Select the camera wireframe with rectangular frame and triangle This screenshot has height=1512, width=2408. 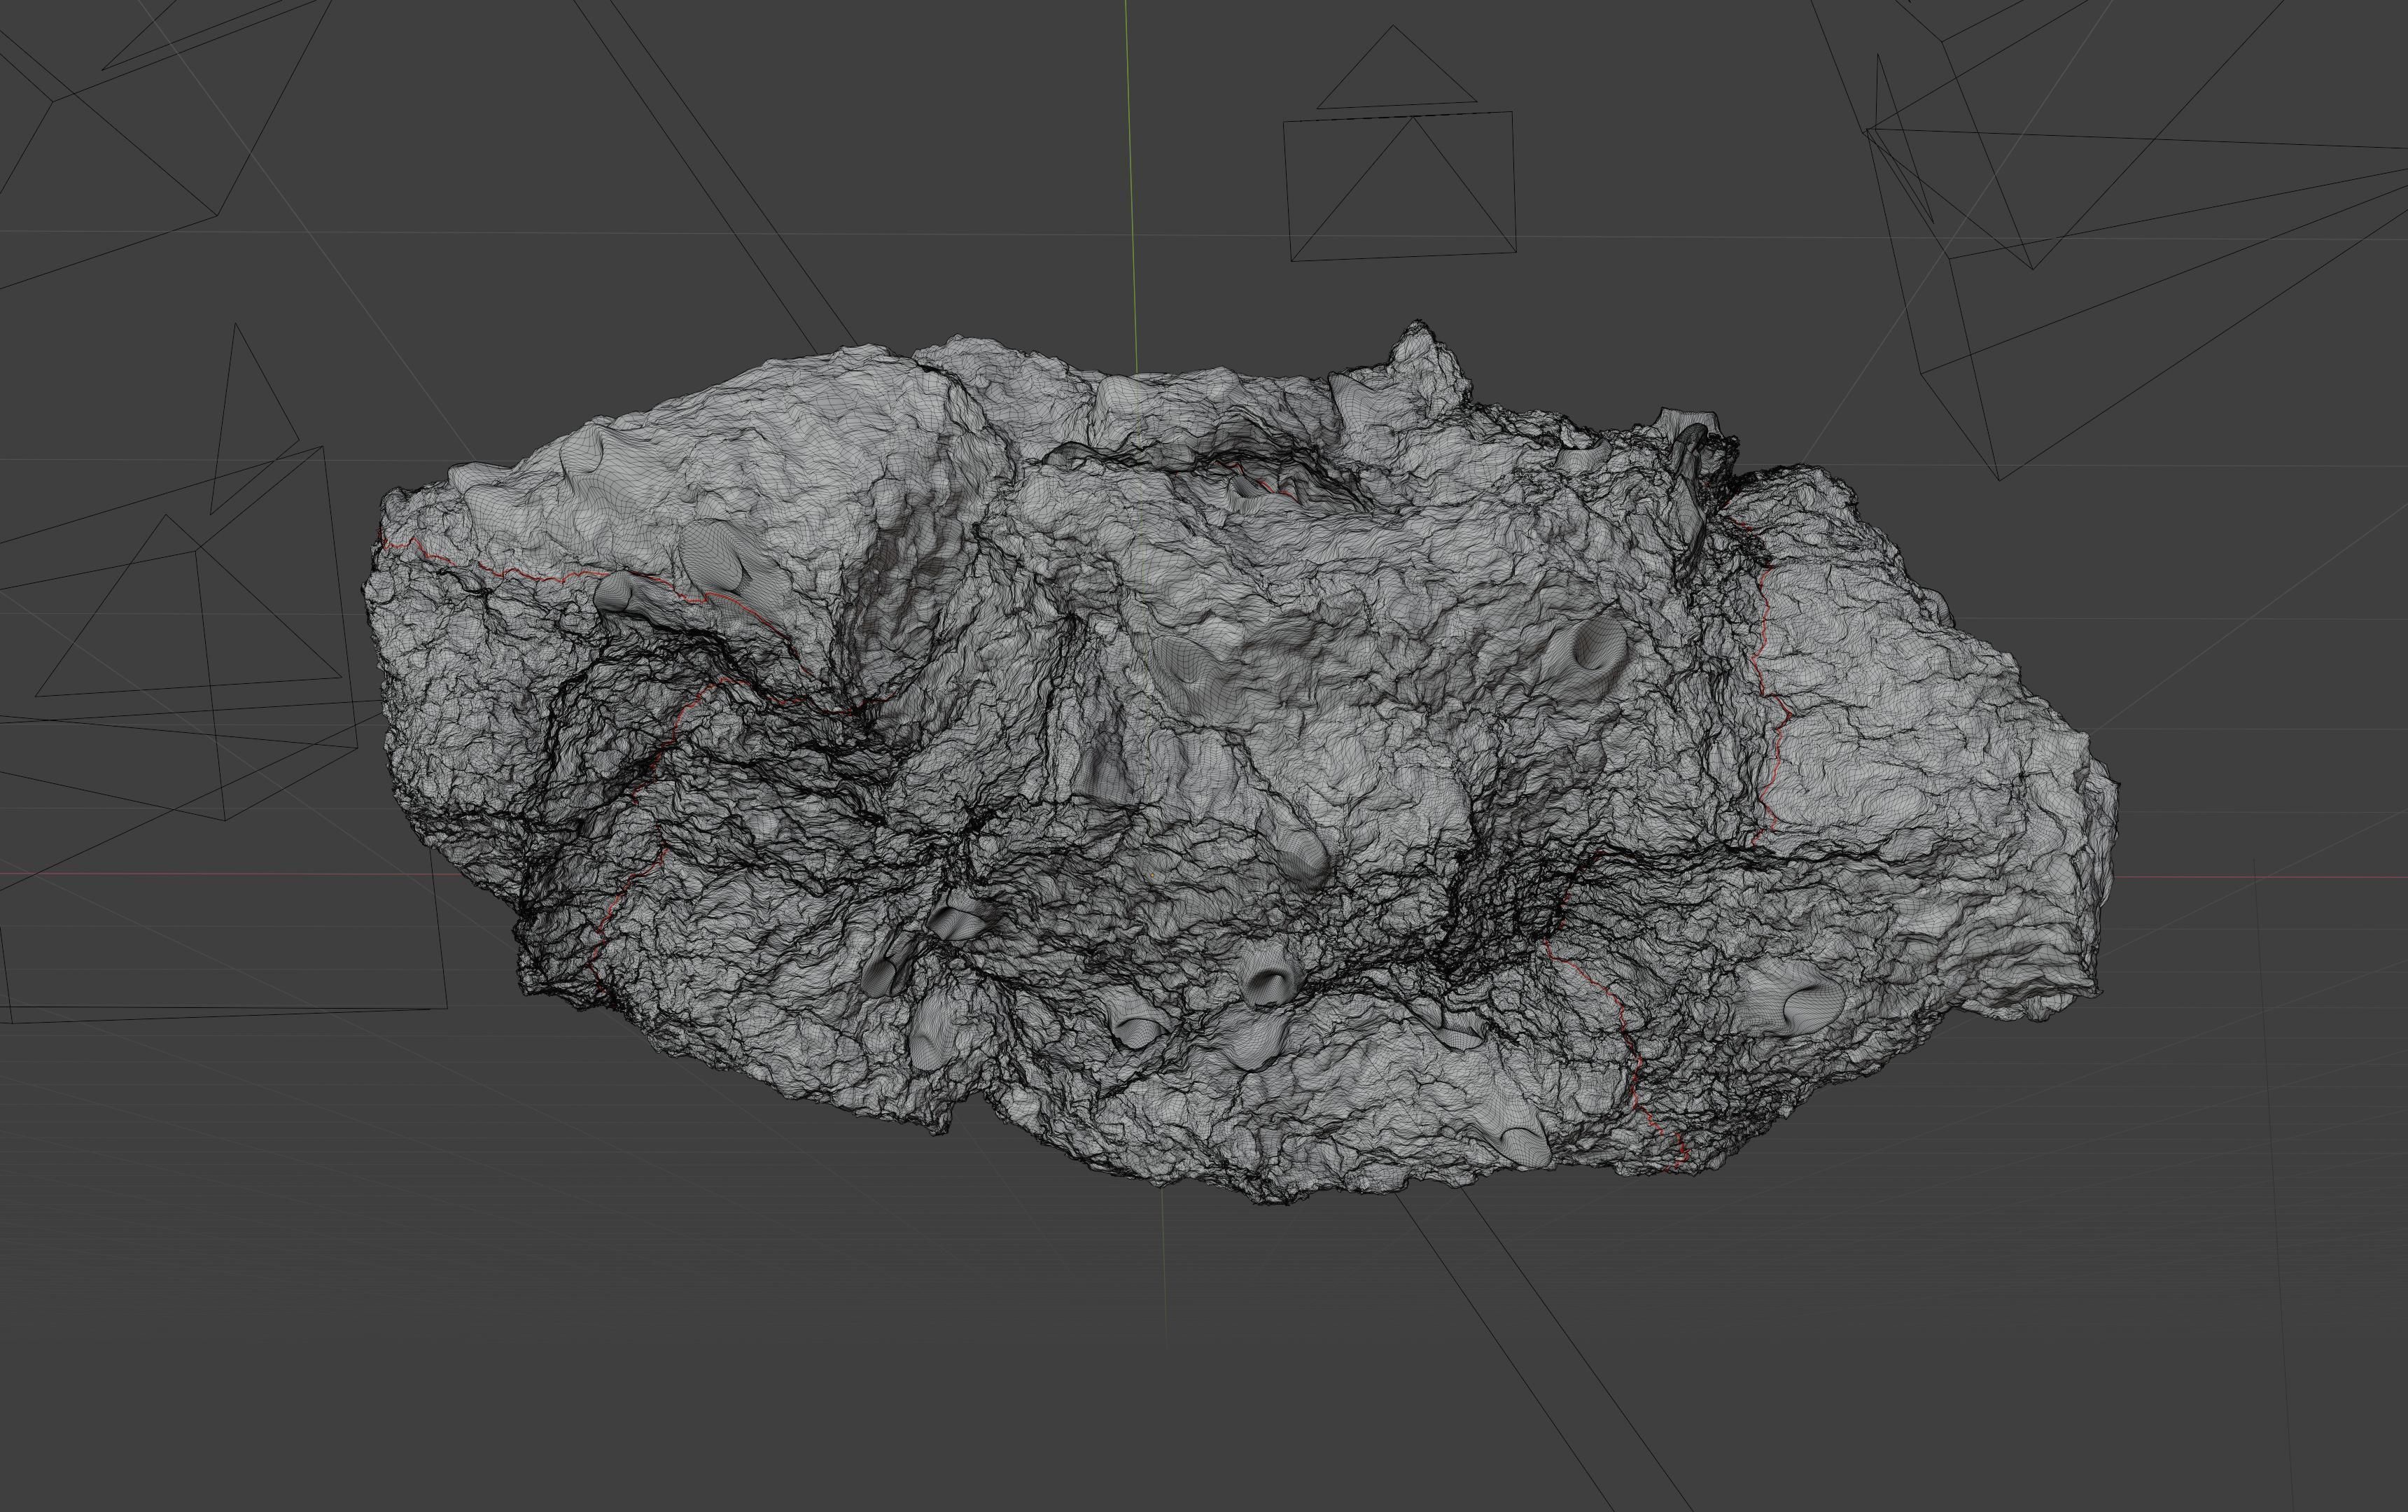coord(1401,144)
